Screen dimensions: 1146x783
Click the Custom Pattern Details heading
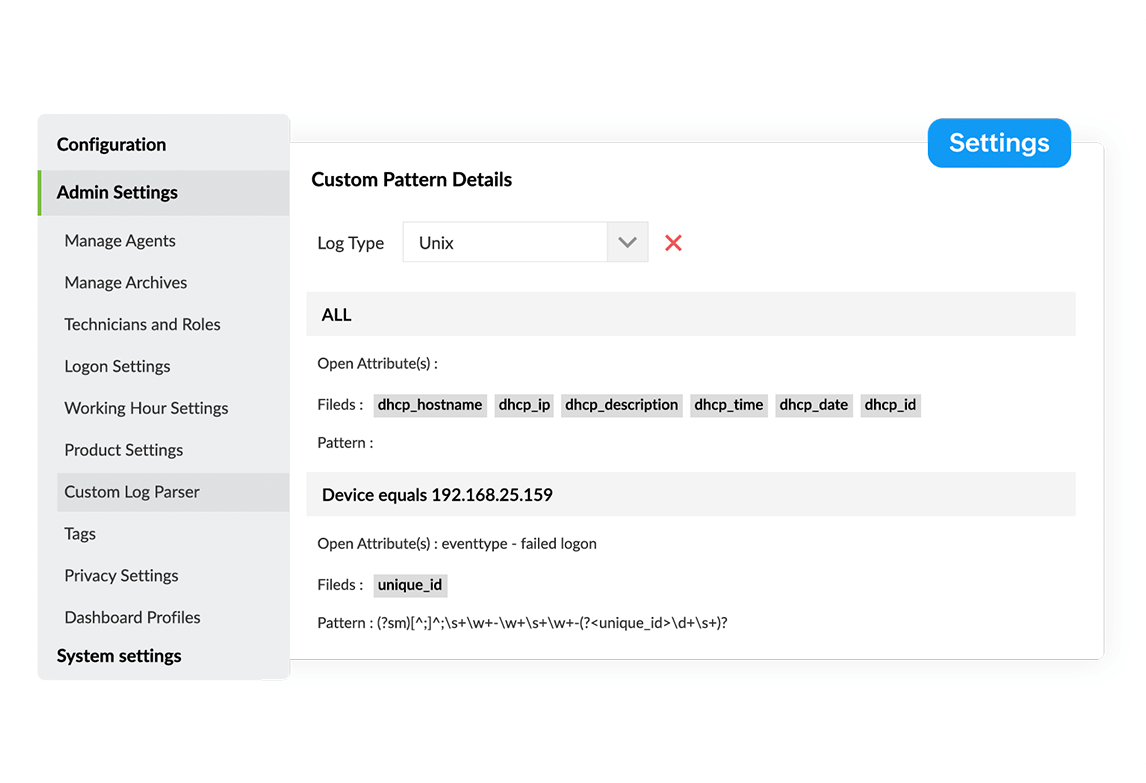(411, 180)
